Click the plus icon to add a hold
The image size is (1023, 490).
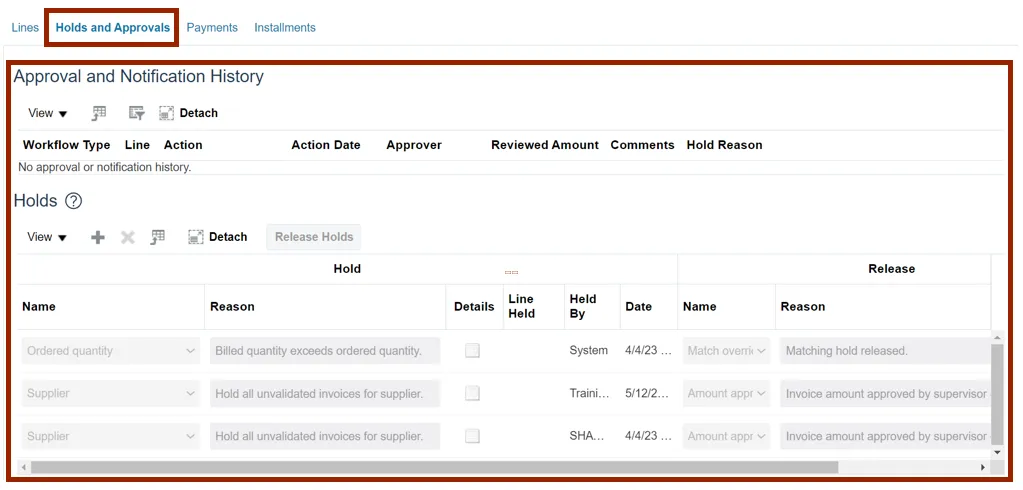pyautogui.click(x=97, y=237)
